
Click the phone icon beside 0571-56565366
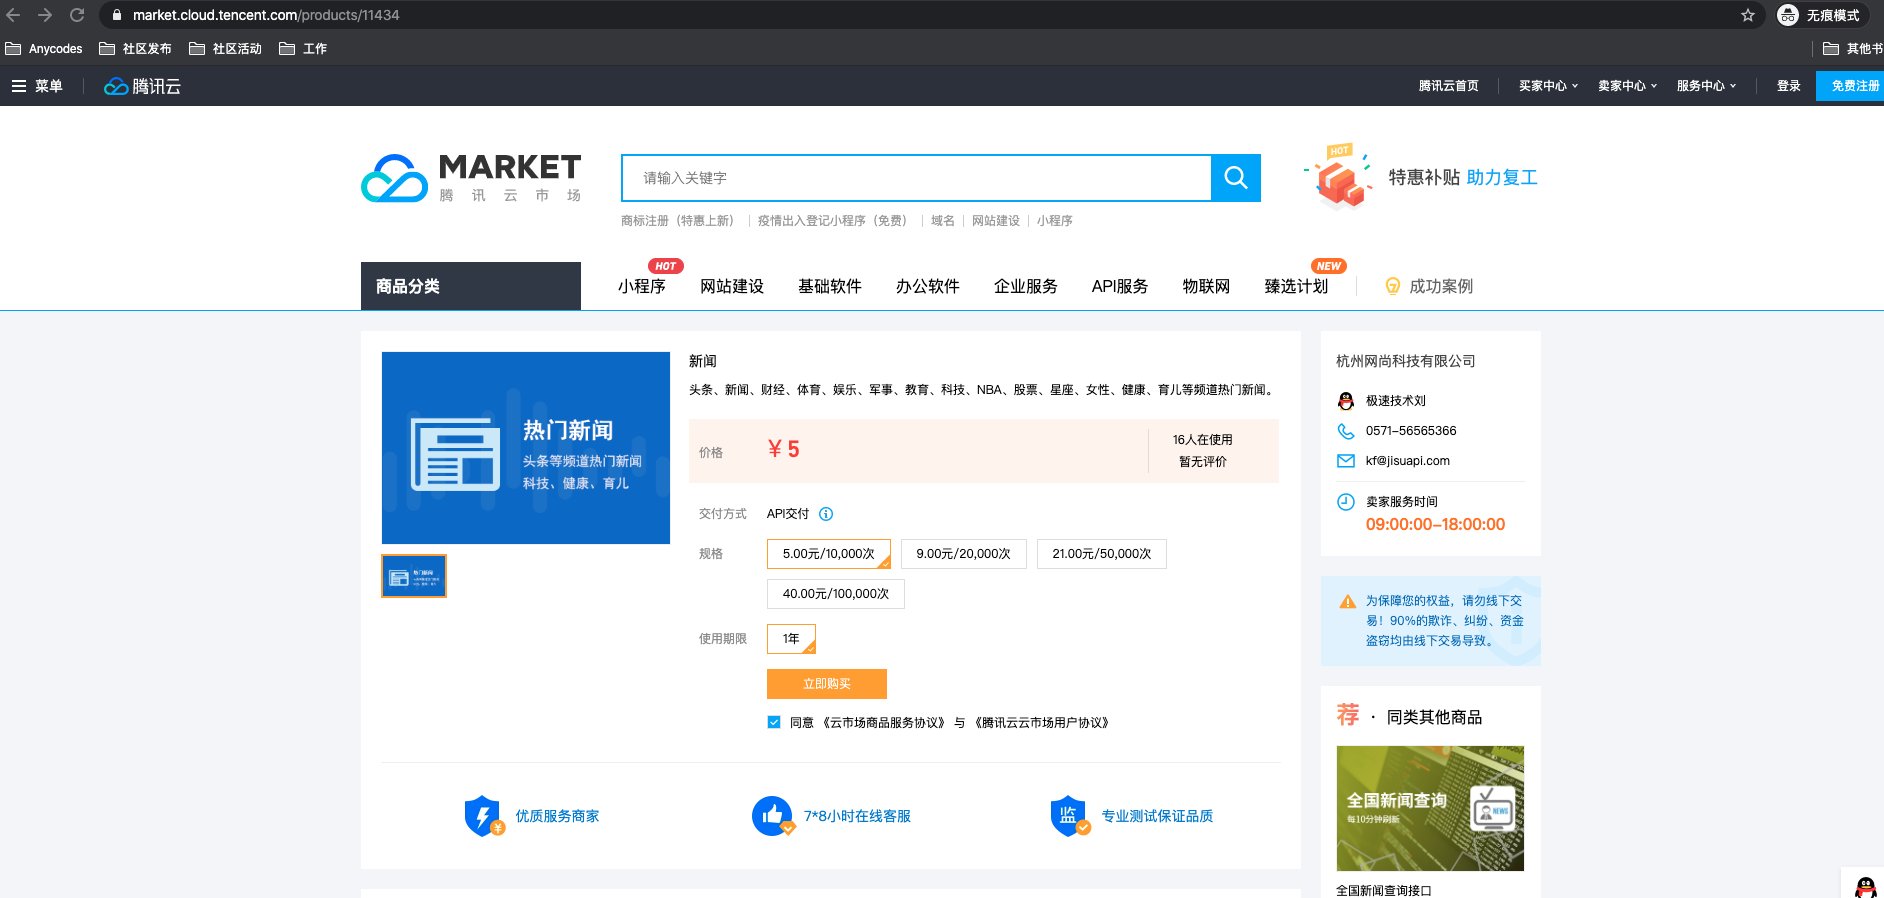tap(1346, 431)
